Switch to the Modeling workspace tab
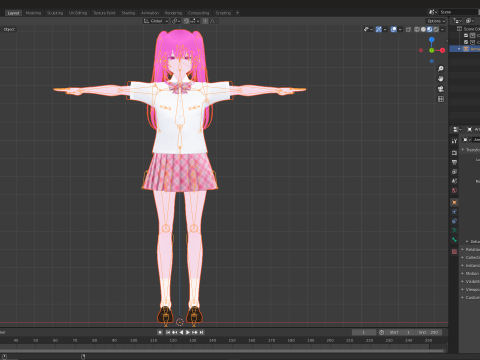The image size is (480, 360). (33, 13)
